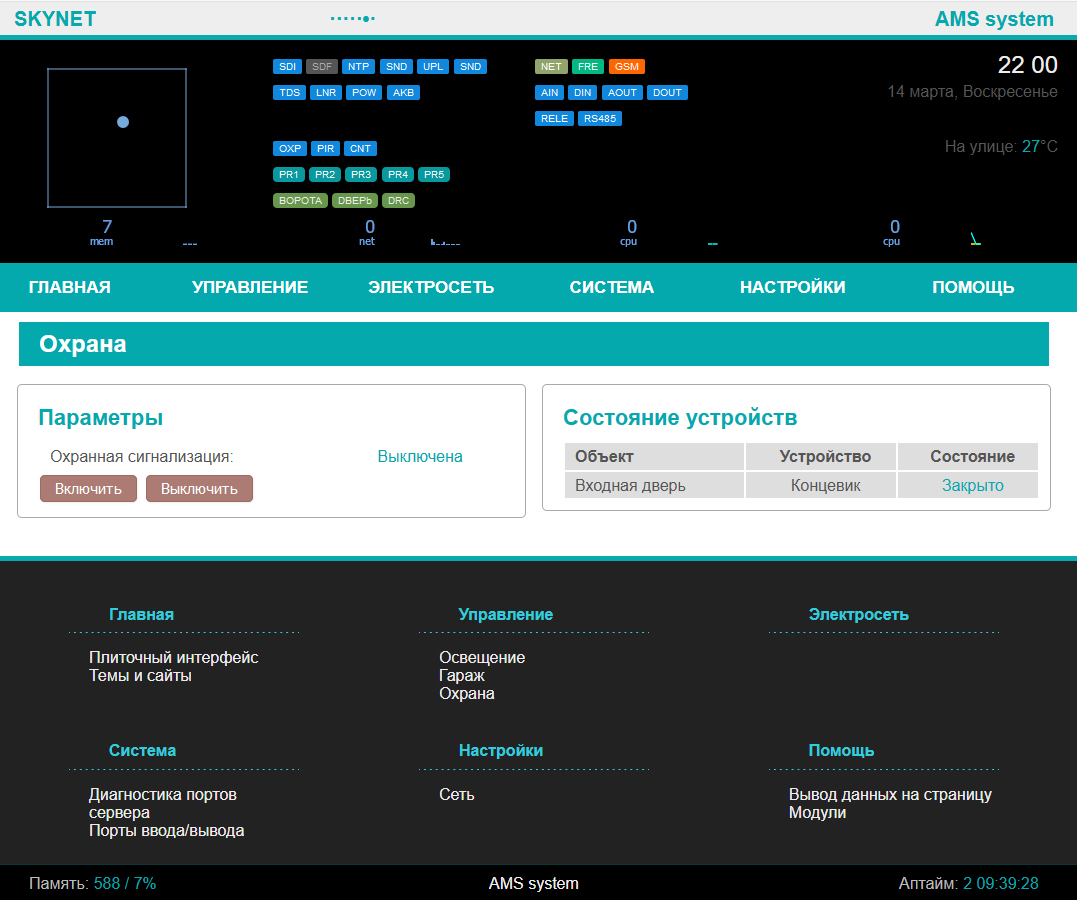1077x900 pixels.
Task: Turn on alarm with Включить button
Action: 88,489
